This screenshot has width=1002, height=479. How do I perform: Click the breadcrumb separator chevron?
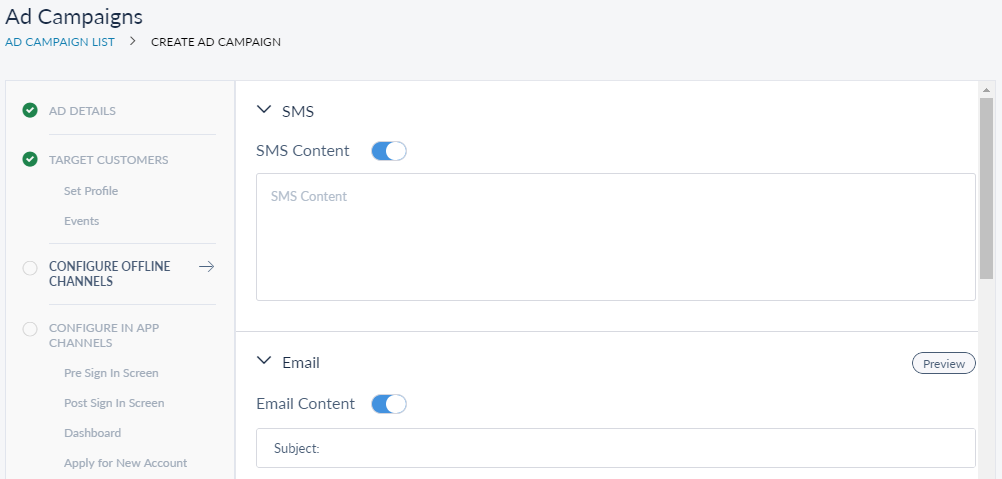tap(133, 42)
